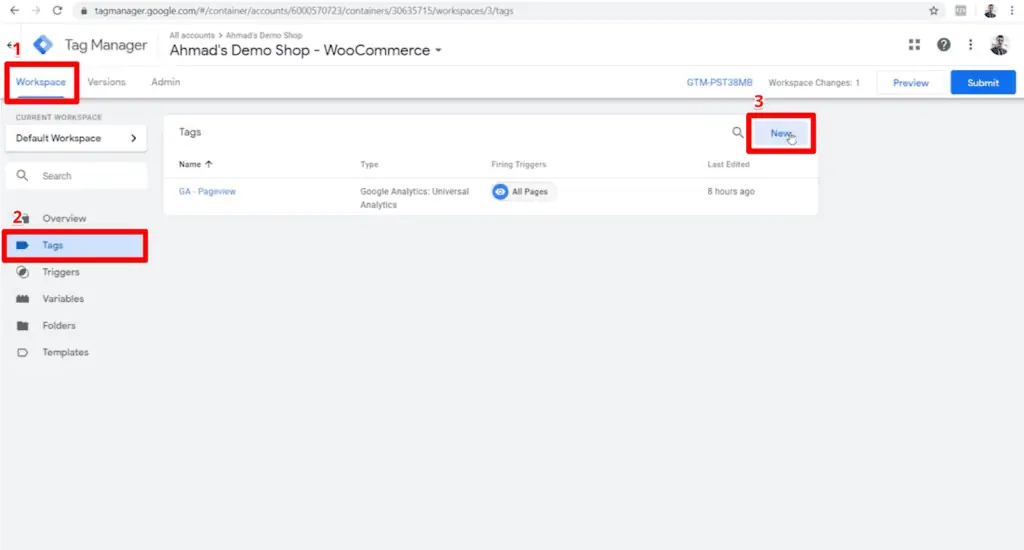
Task: Click the Last Edited column header
Action: click(728, 164)
